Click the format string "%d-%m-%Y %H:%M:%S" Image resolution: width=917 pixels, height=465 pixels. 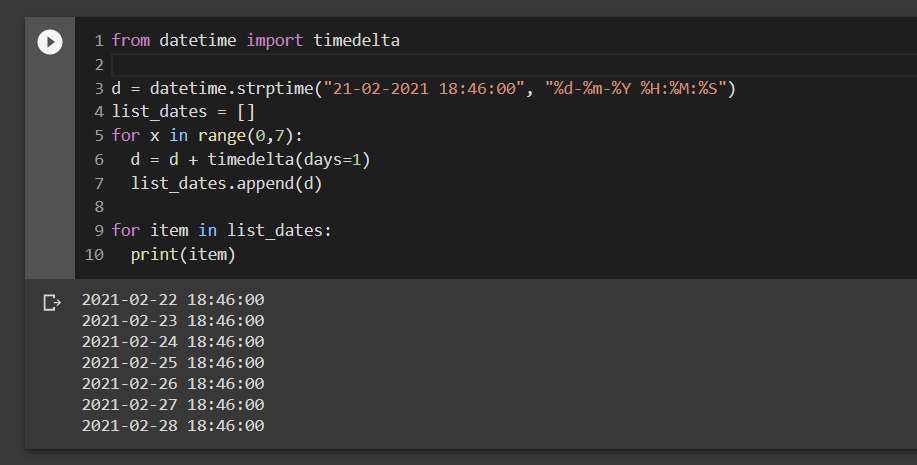point(636,88)
